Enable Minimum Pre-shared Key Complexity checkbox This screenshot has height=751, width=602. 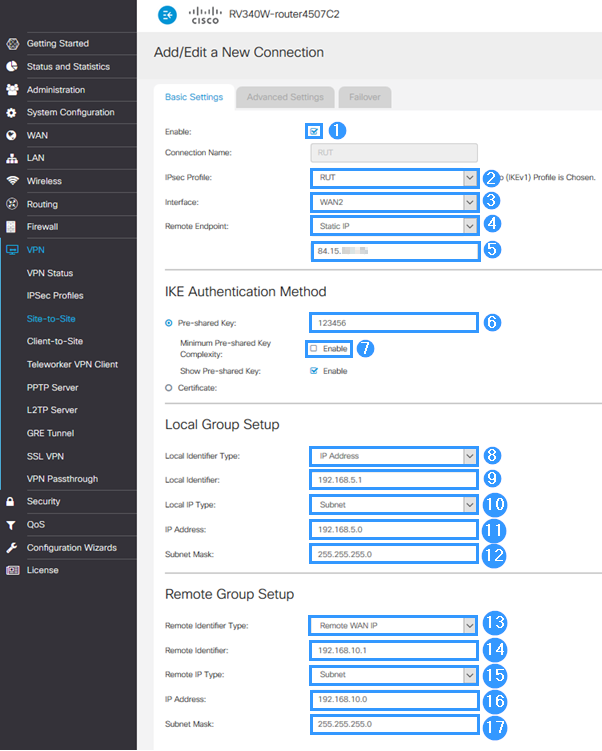tap(314, 348)
